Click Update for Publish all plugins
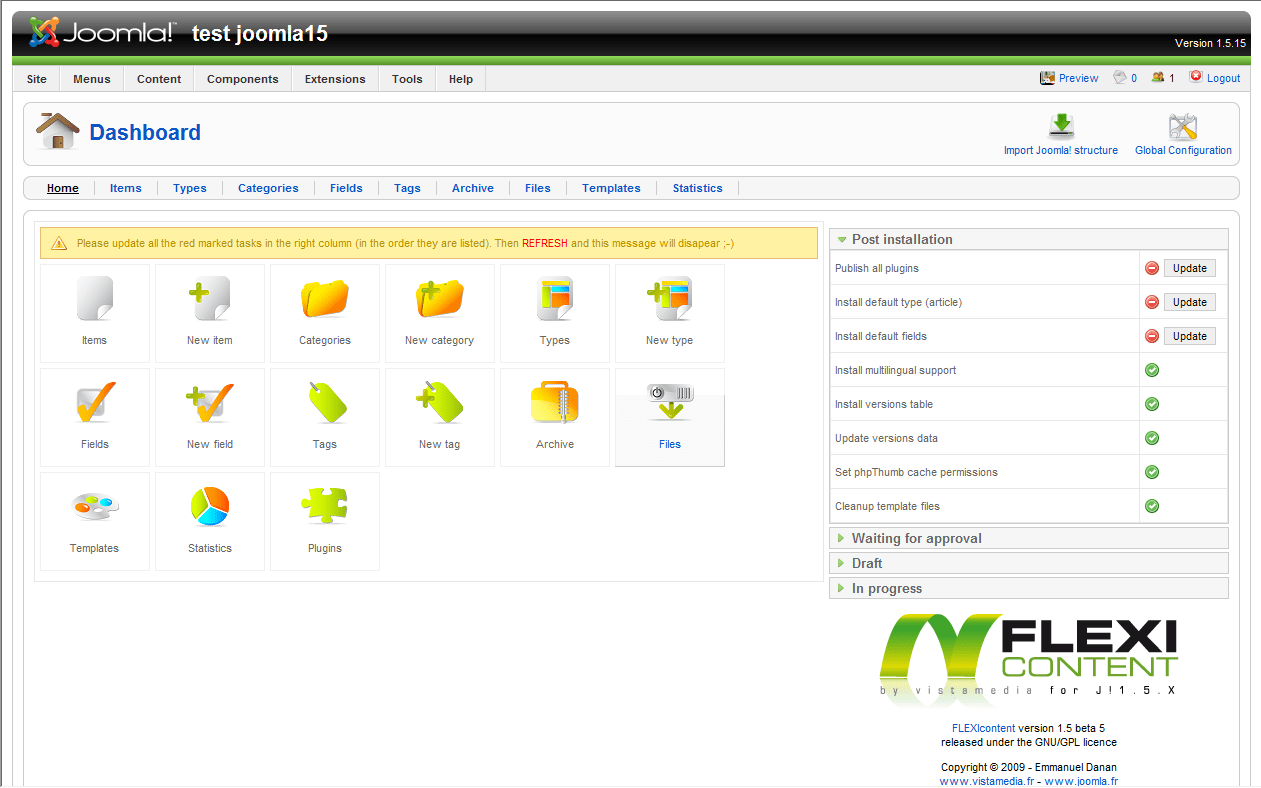 click(1190, 268)
